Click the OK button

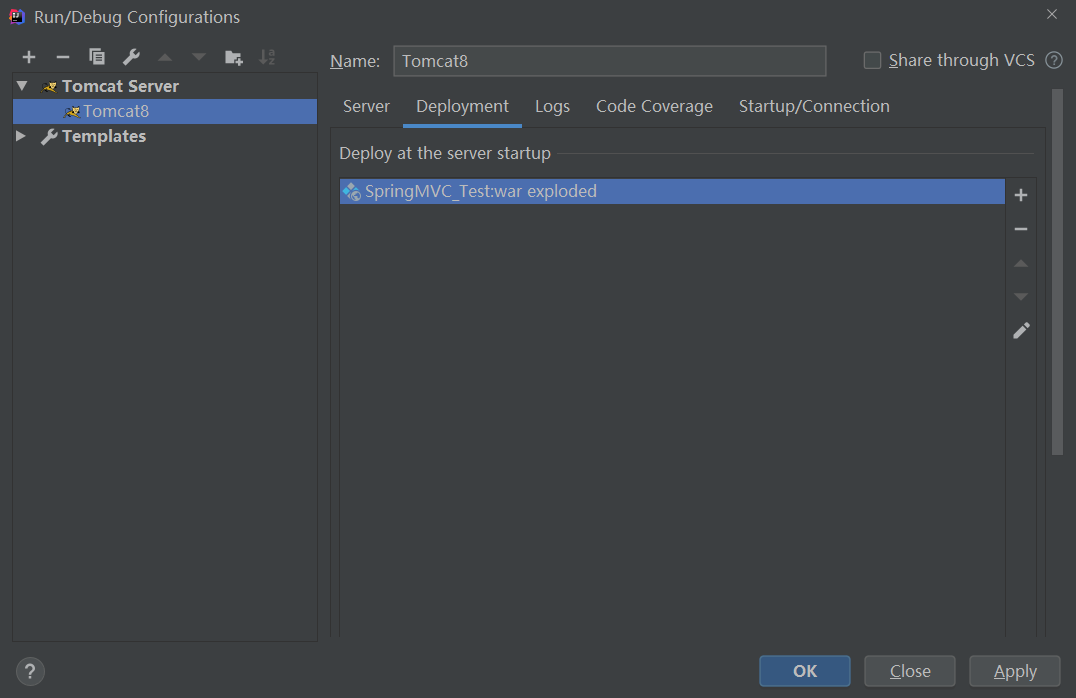point(805,671)
